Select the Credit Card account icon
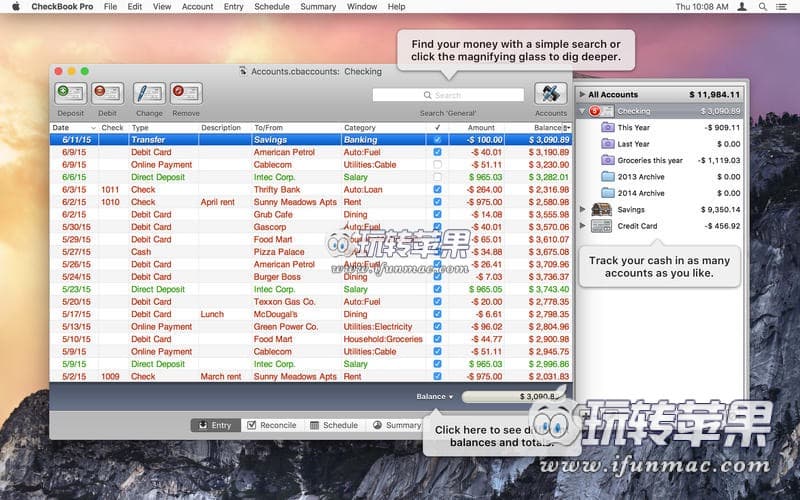 point(601,226)
